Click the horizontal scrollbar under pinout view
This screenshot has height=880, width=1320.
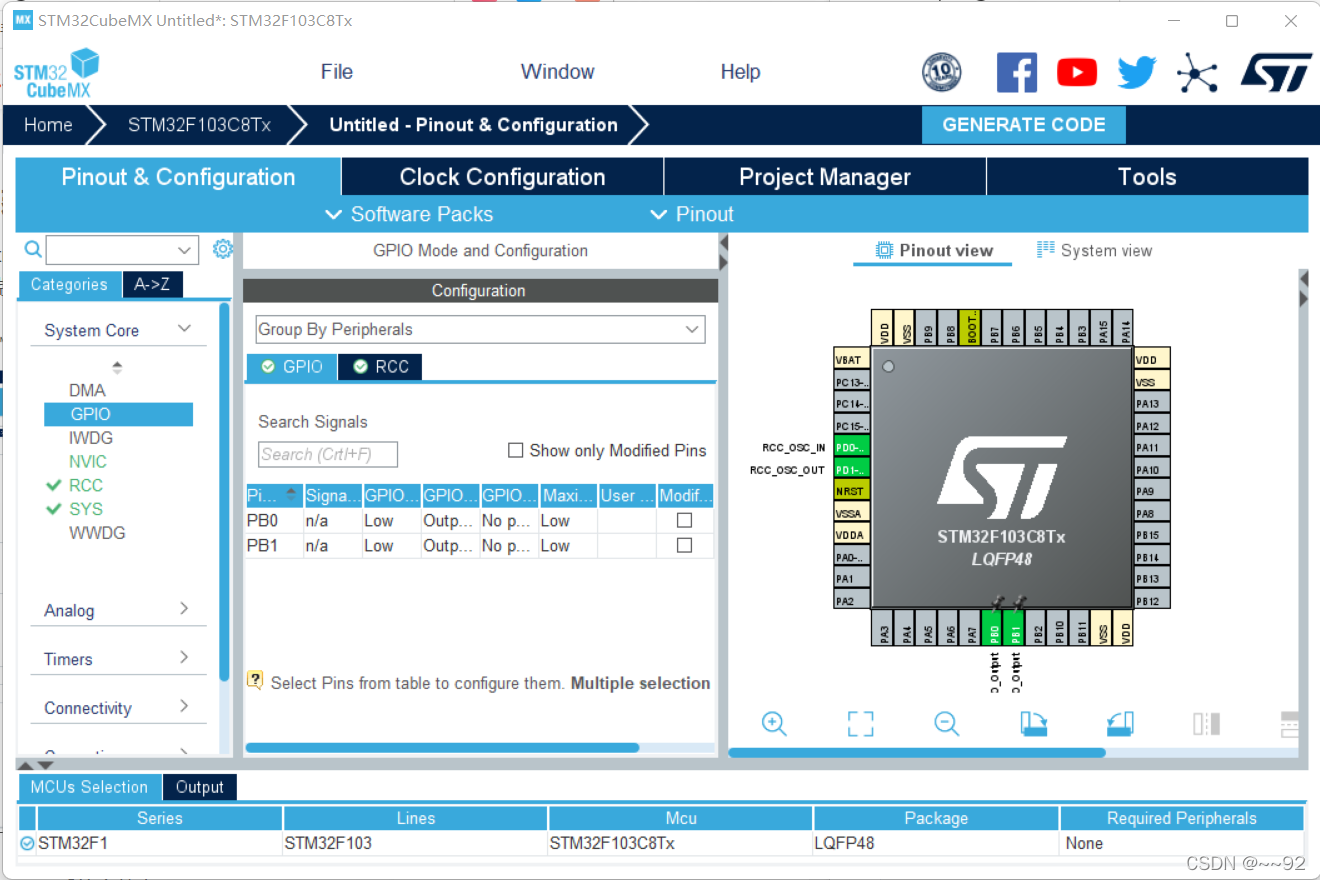(917, 752)
